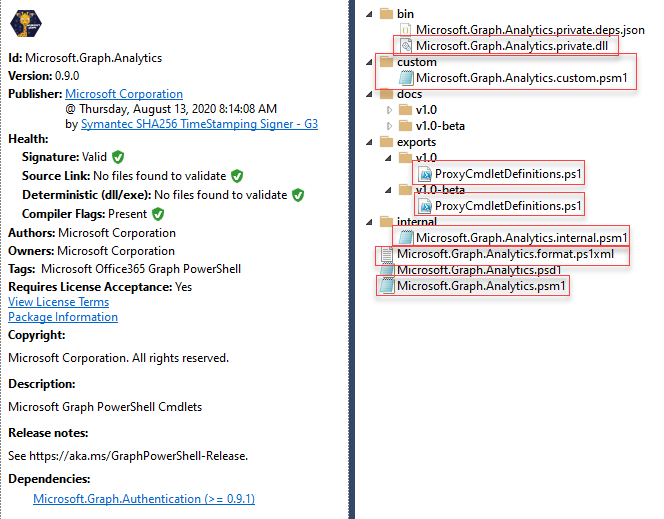Collapse the internal folder arrow
The height and width of the screenshot is (519, 664).
click(x=369, y=222)
